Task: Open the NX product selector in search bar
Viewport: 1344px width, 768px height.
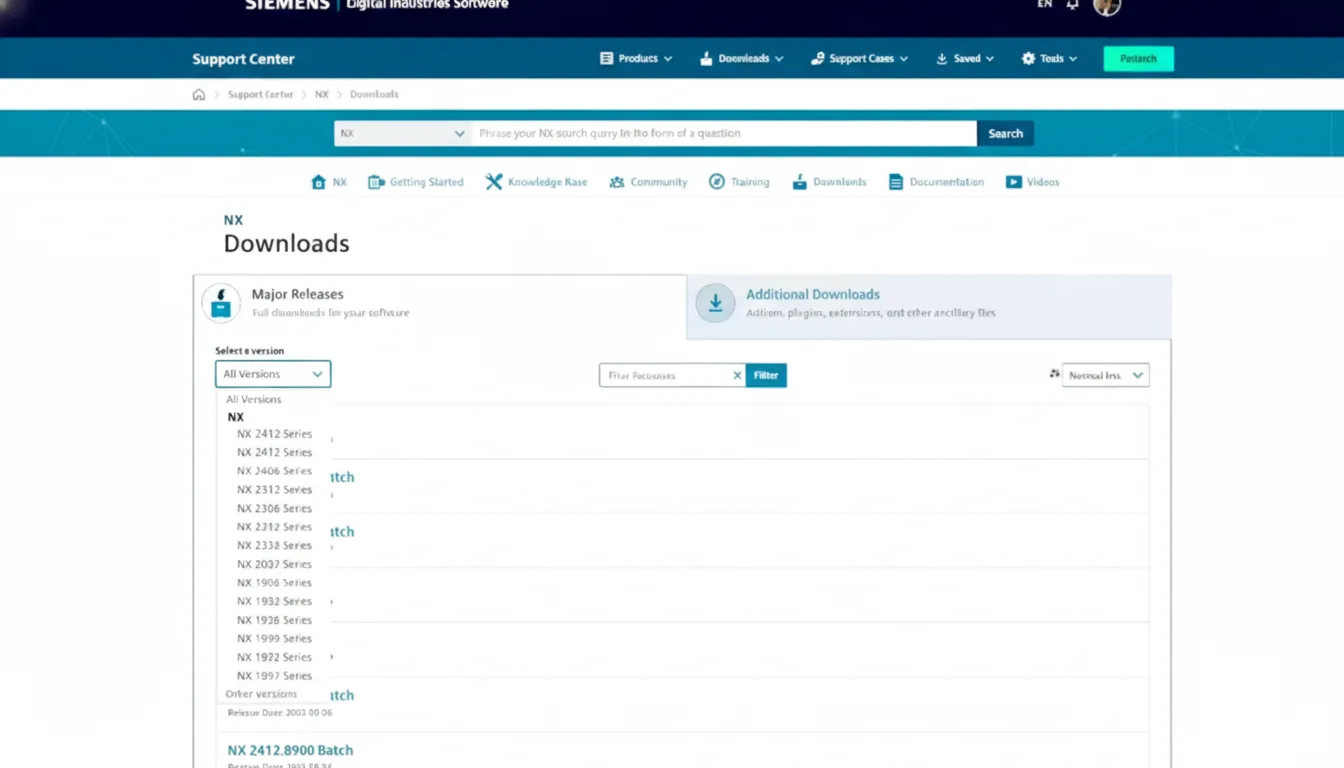Action: coord(403,134)
